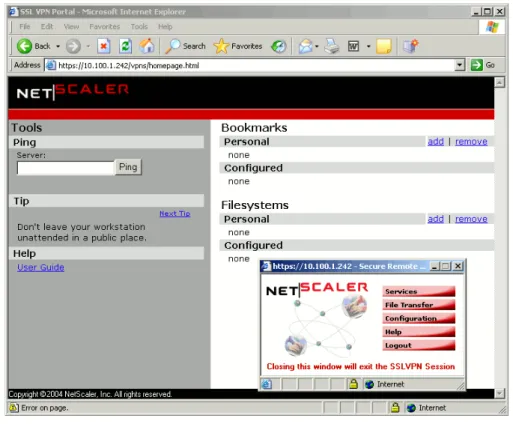
Task: Open the Edit with Word dropdown arrow
Action: [x=368, y=46]
